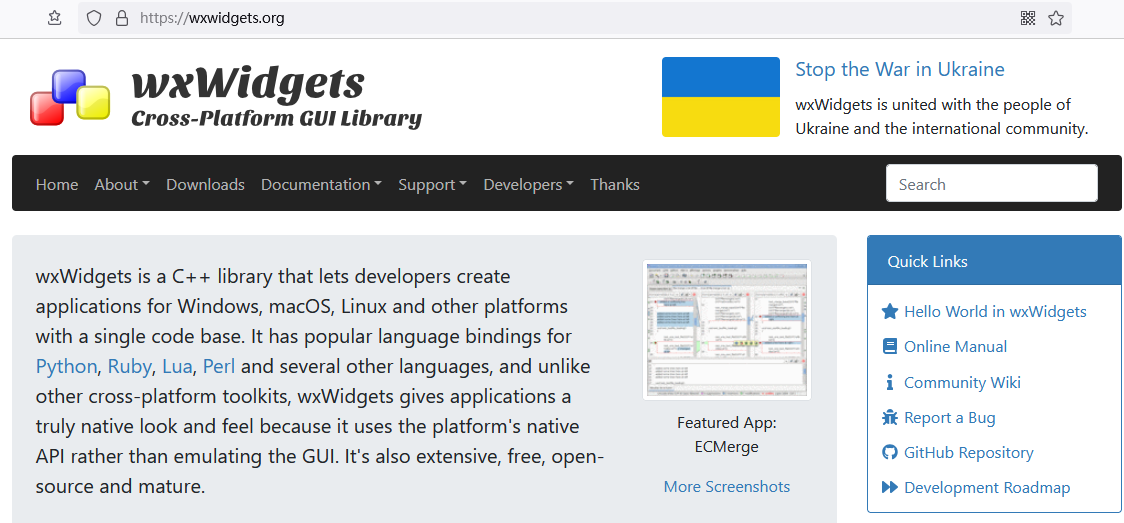
Task: Click the Search input field
Action: (x=991, y=183)
